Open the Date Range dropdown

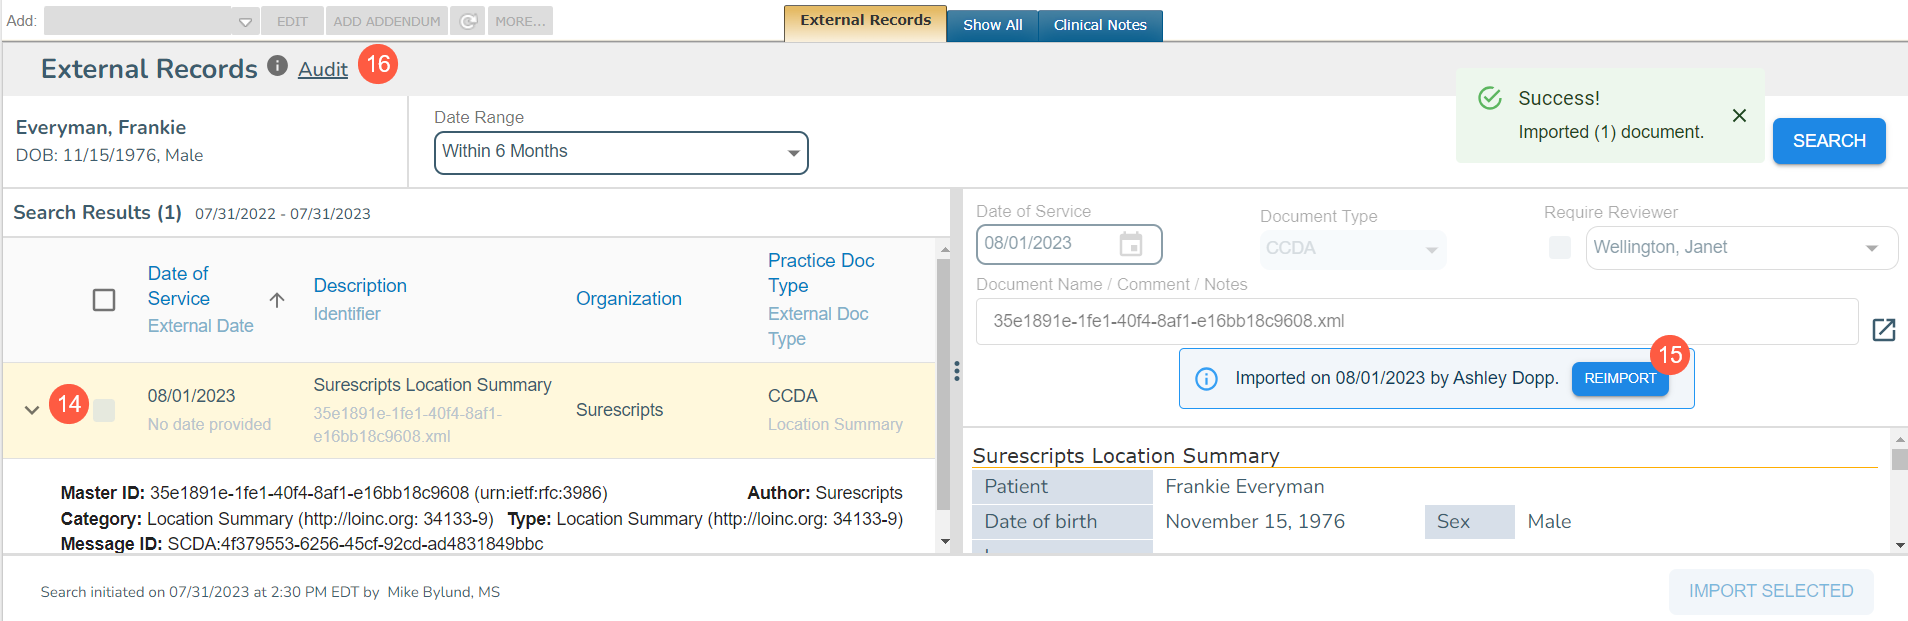click(620, 153)
